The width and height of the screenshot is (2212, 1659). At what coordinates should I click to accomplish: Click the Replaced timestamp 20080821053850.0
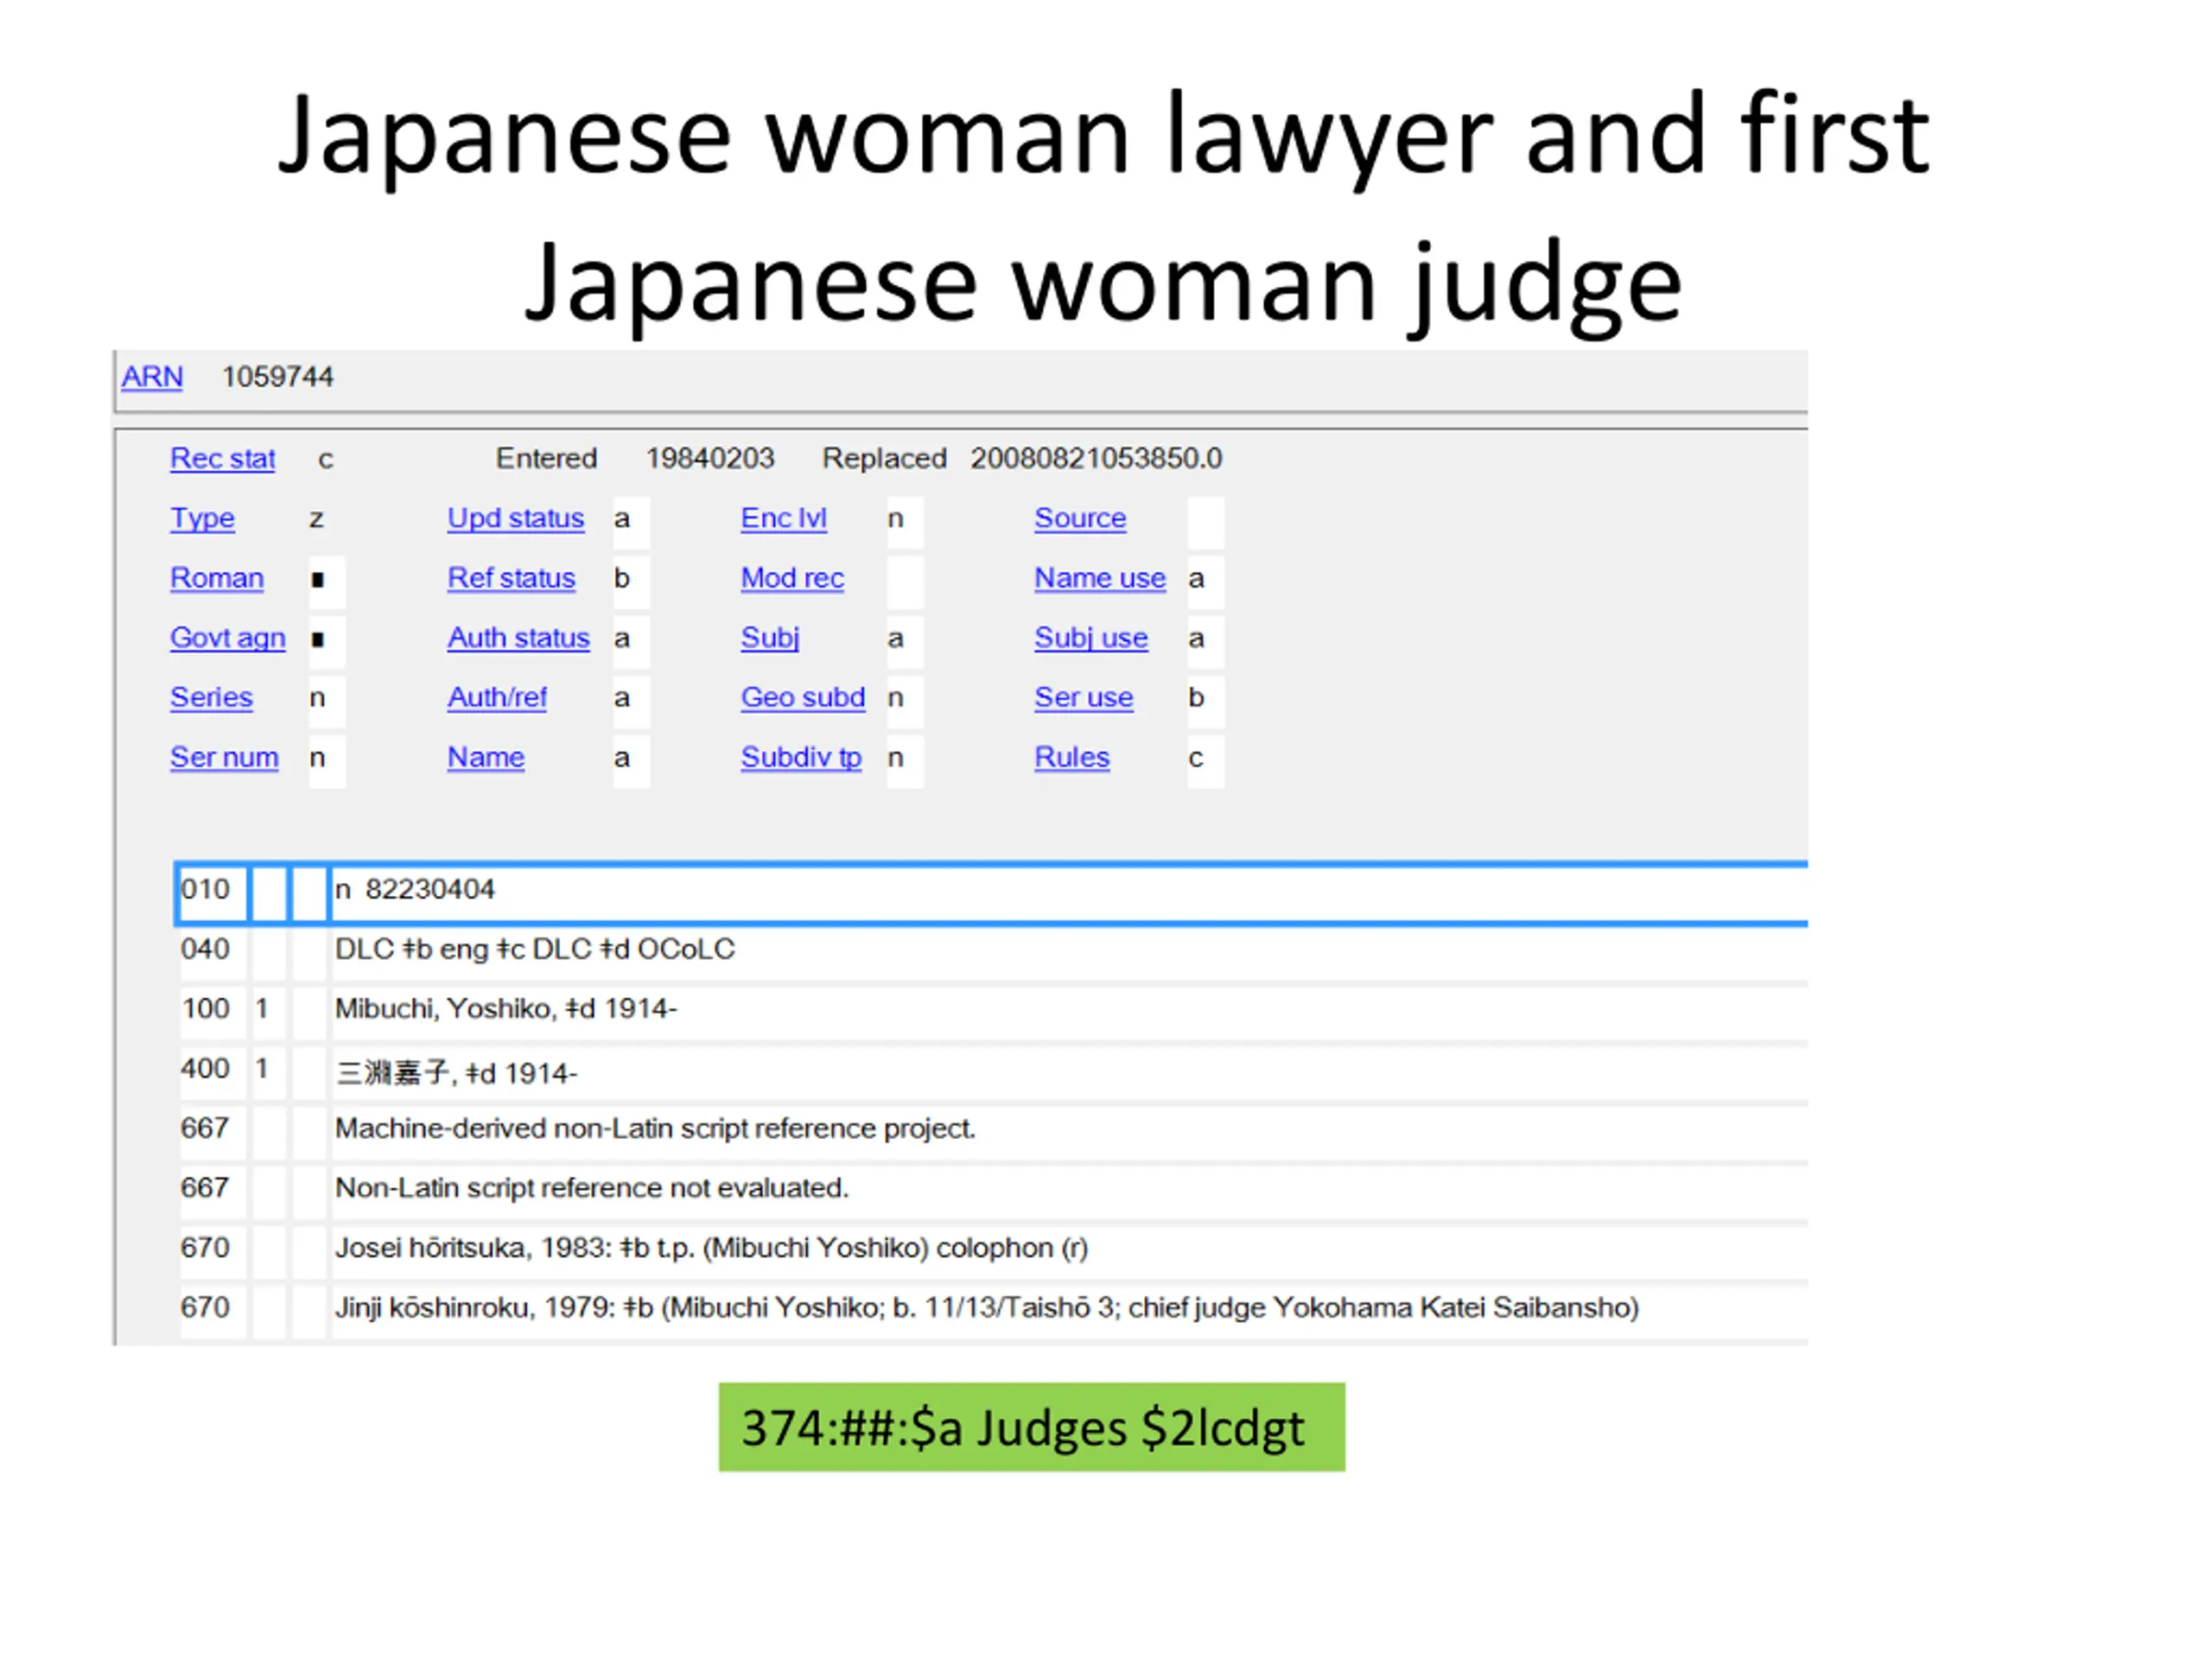tap(1096, 458)
